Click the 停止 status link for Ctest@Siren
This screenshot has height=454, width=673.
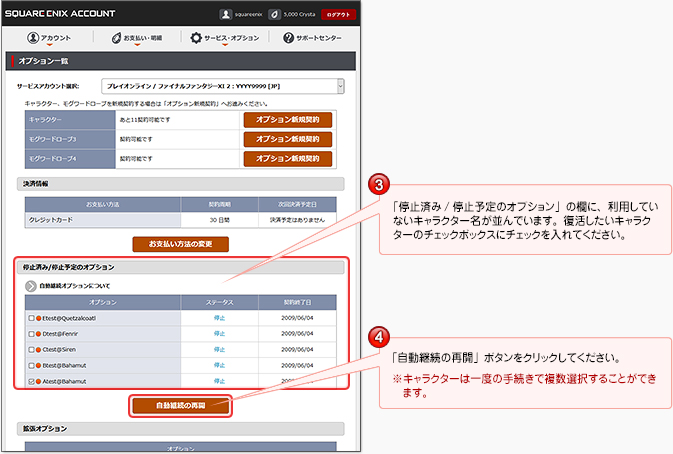(x=219, y=350)
